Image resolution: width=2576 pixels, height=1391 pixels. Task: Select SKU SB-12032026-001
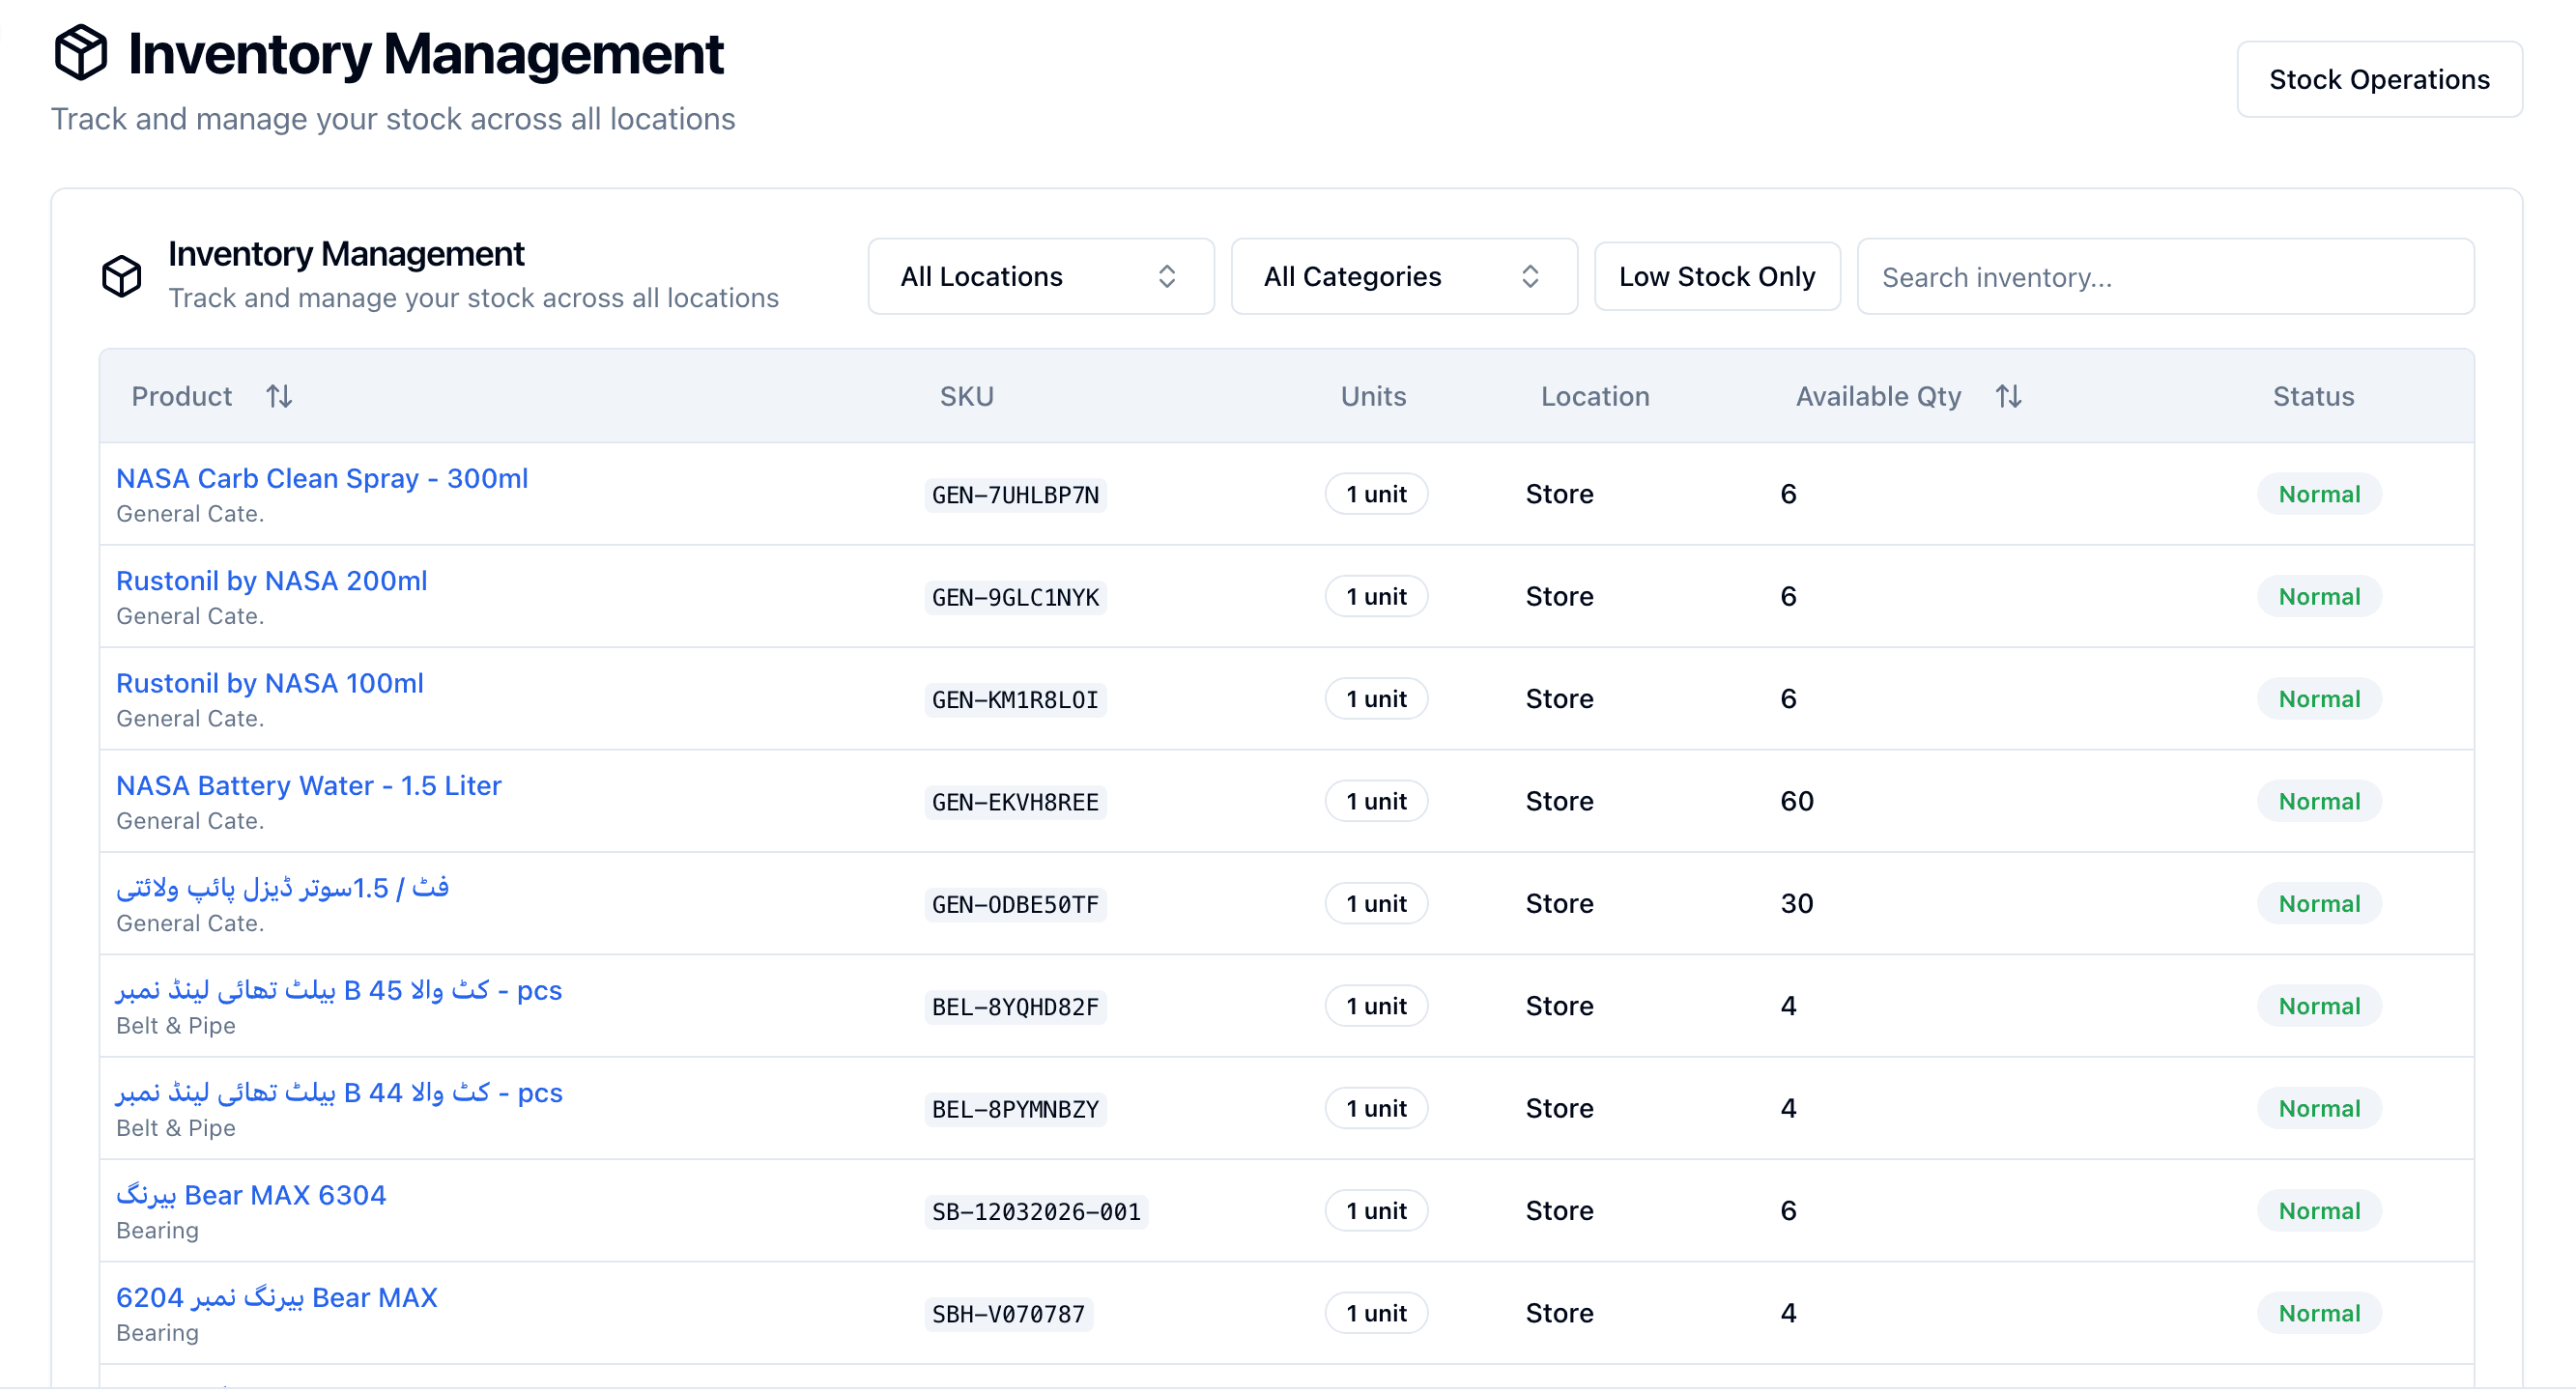pos(1036,1212)
